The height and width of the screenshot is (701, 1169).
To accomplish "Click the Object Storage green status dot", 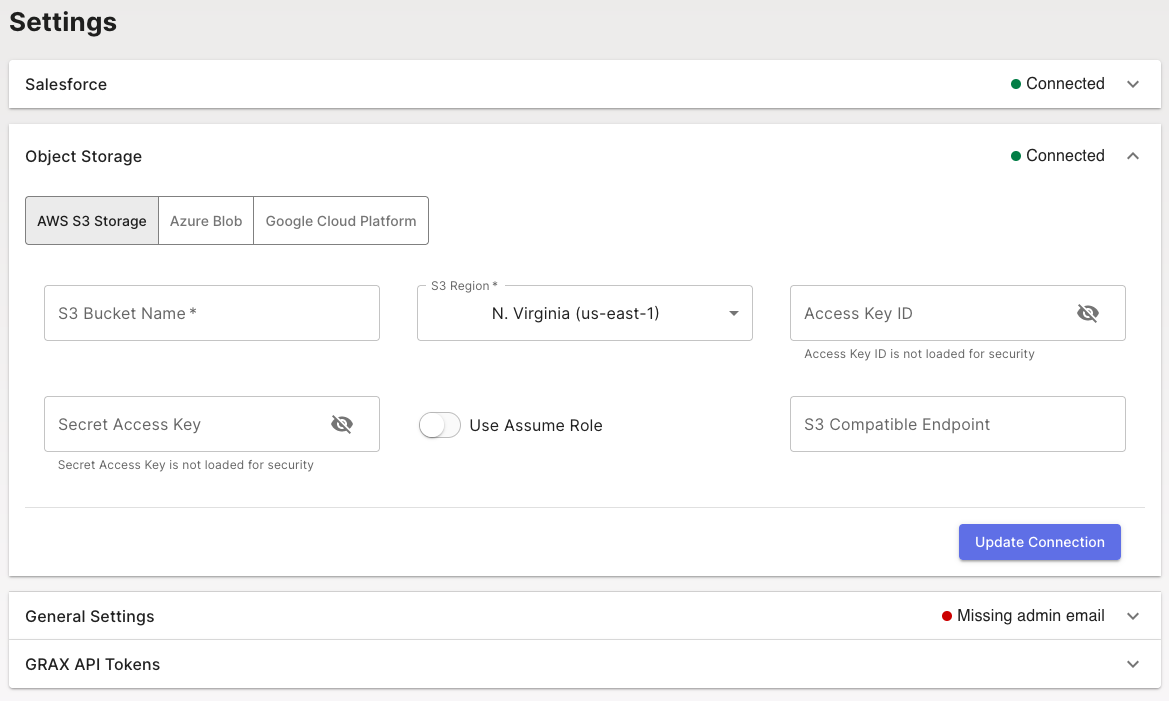I will [x=1016, y=156].
